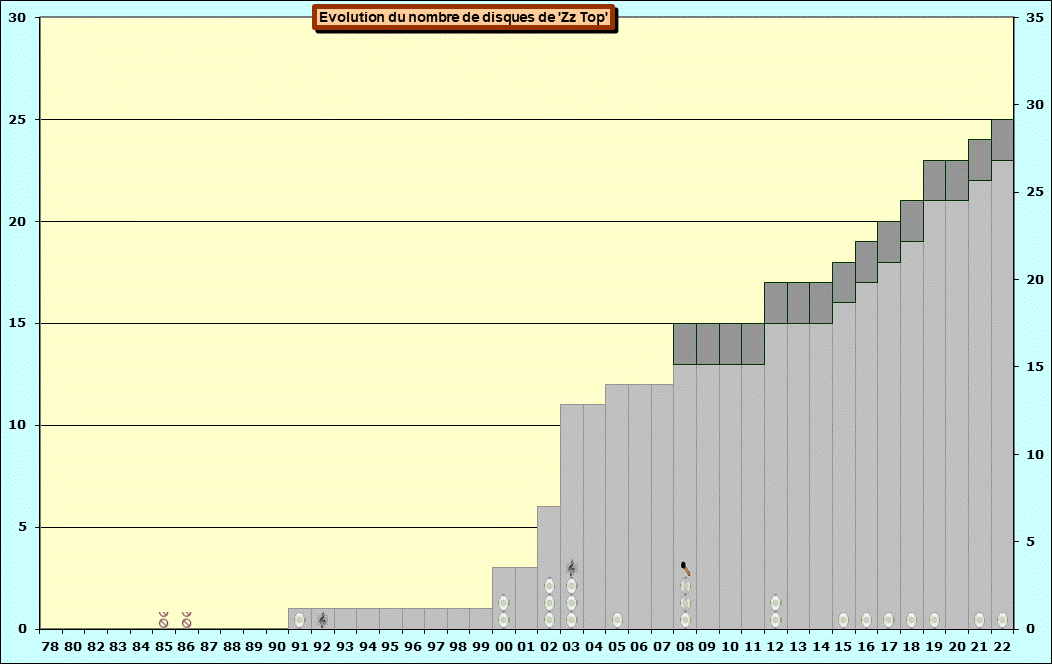Click the lower prohibition icon above year 86
Viewport: 1052px width, 664px height.
pos(186,623)
